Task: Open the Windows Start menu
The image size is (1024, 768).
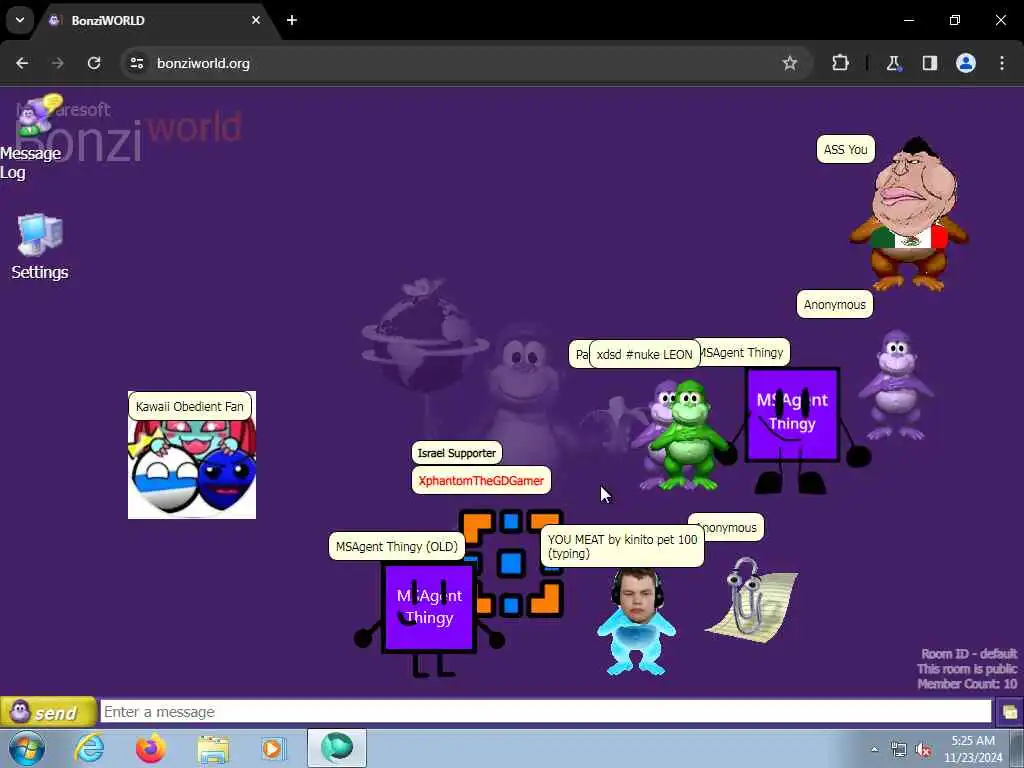Action: click(26, 748)
